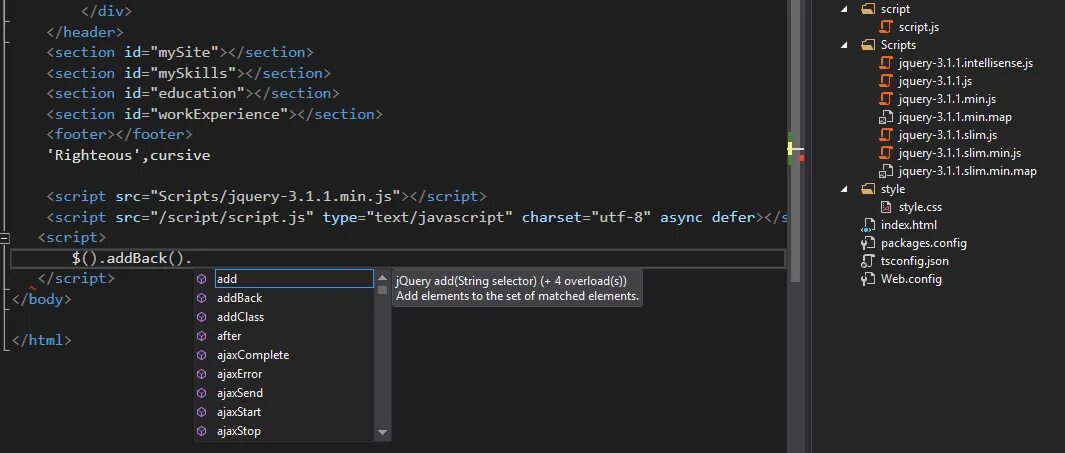Click the "mySkills" id attribute value
This screenshot has height=453, width=1065.
(x=193, y=73)
